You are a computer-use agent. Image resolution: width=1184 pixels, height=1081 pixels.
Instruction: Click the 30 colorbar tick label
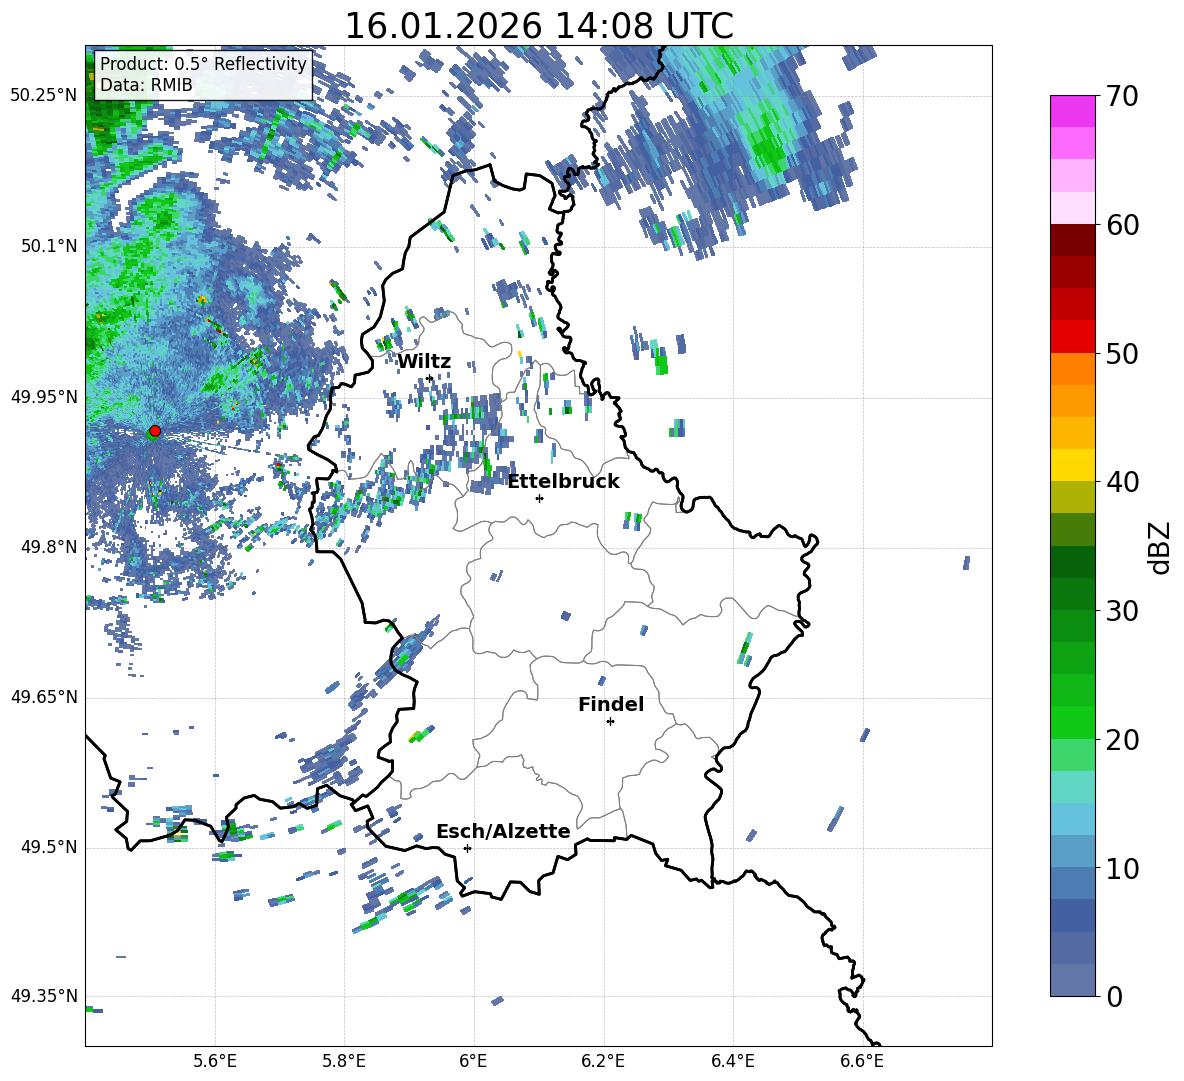click(x=1121, y=611)
